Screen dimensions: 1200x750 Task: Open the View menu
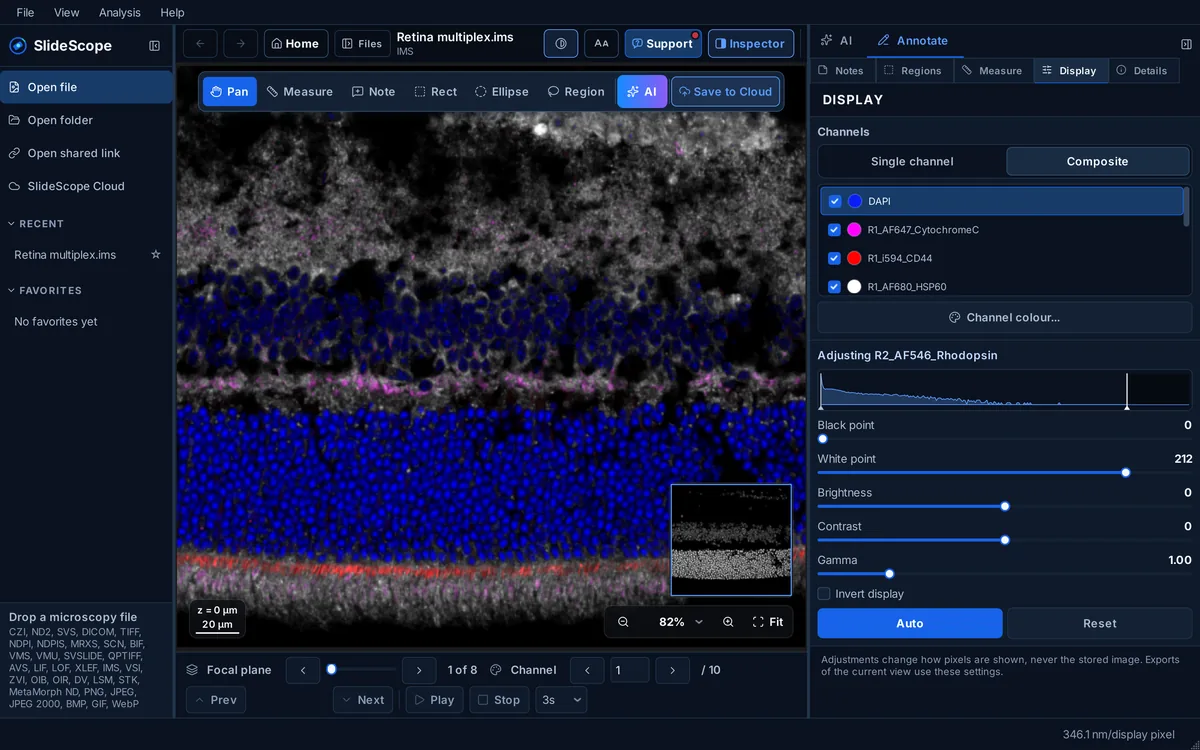pyautogui.click(x=67, y=12)
